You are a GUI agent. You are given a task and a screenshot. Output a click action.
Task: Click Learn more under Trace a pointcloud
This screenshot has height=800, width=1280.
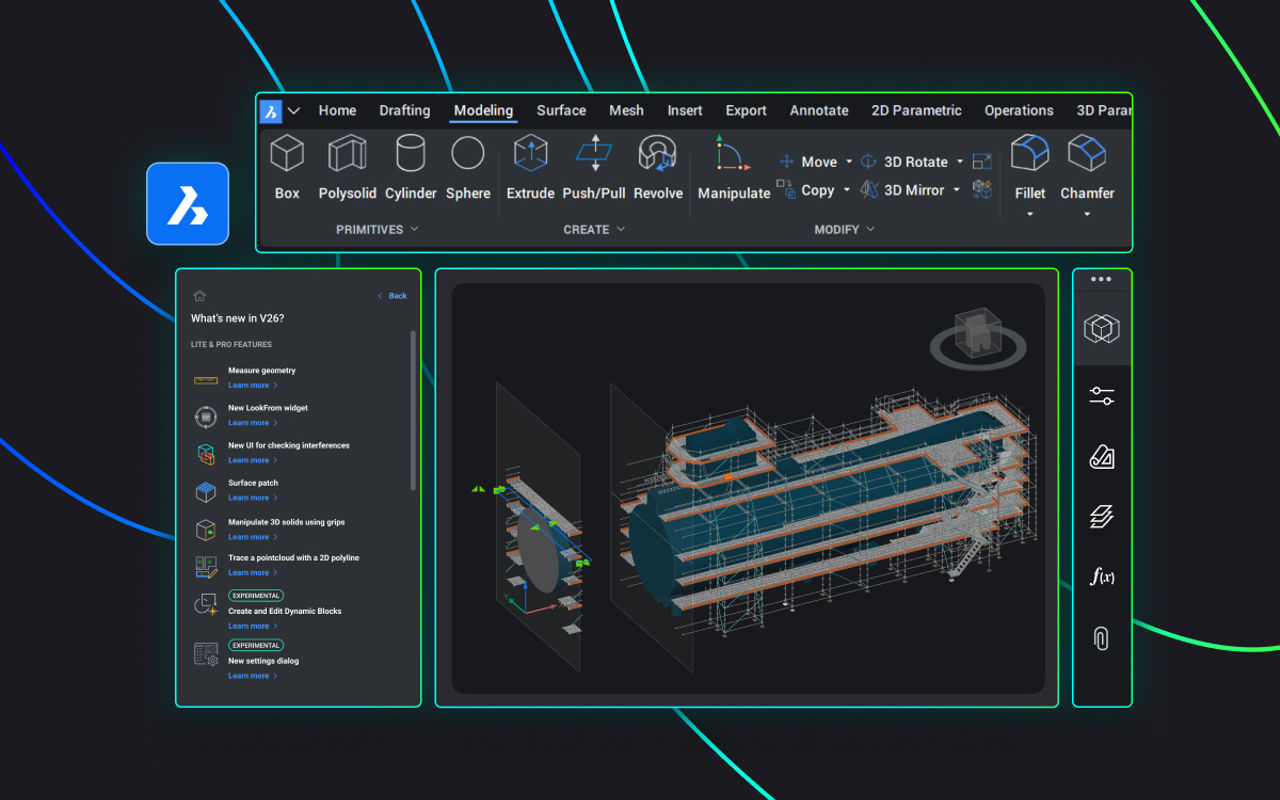(252, 573)
